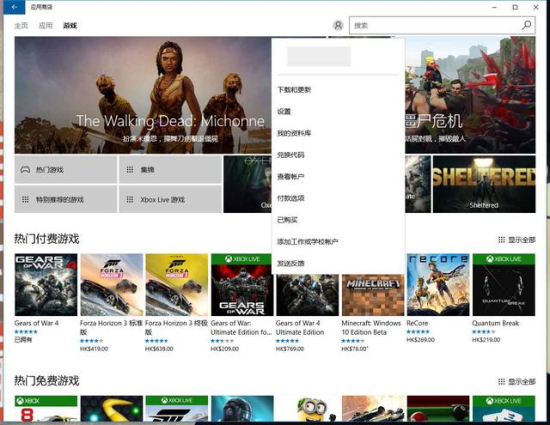Open Gears of War 4 cover art
Viewport: 550px width, 425px height.
tap(46, 285)
